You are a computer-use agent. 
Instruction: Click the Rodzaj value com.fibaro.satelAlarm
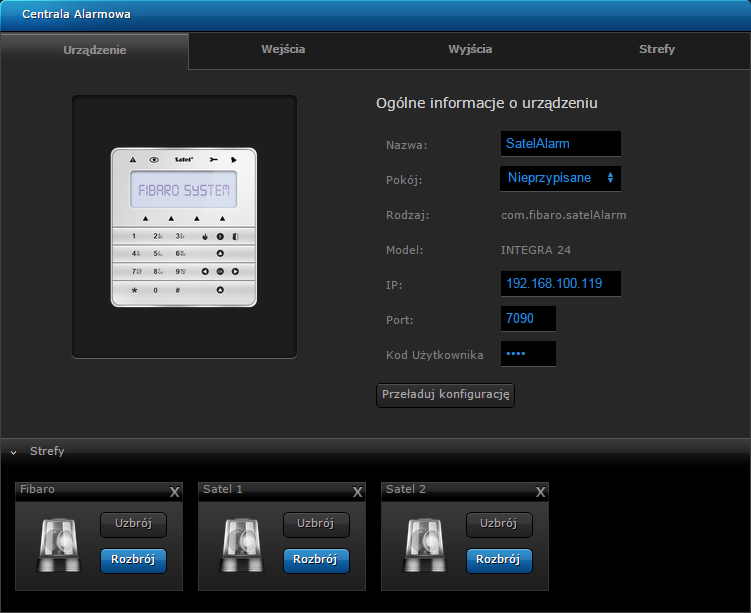coord(563,215)
